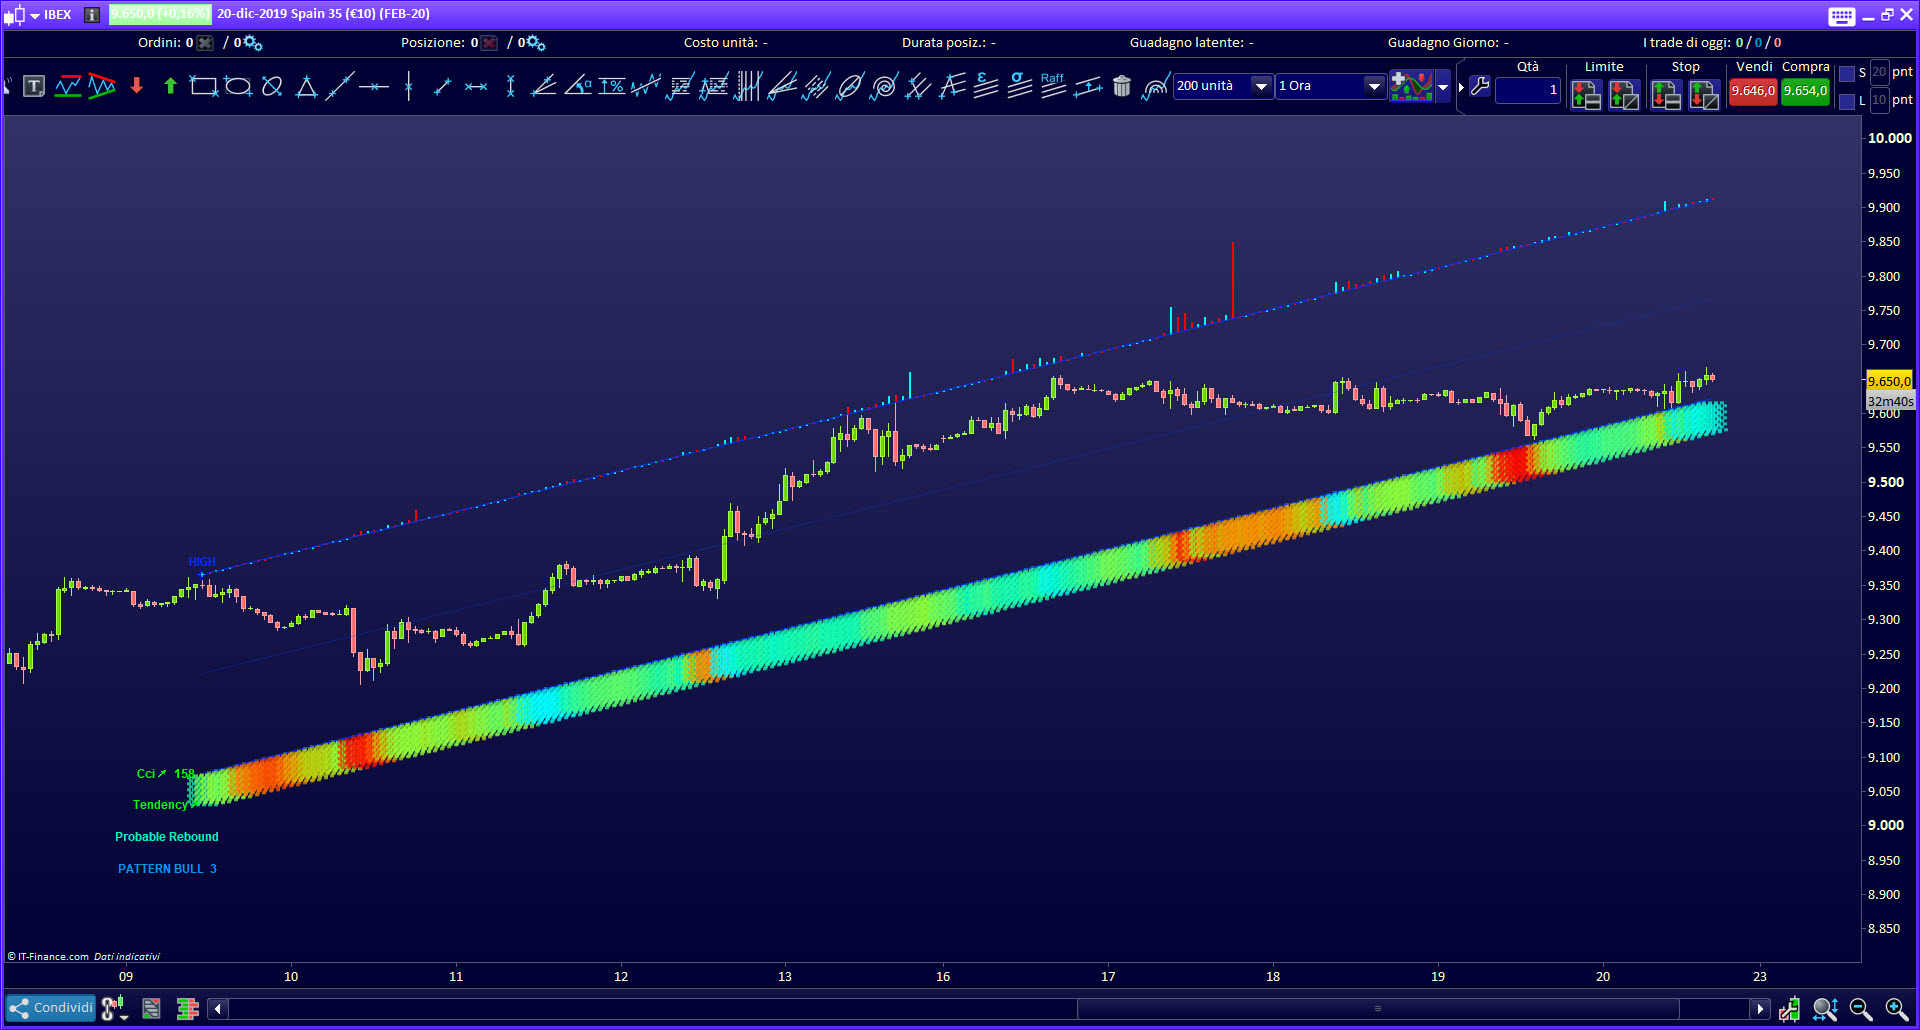
Task: Click the trash can to delete drawings
Action: (1122, 87)
